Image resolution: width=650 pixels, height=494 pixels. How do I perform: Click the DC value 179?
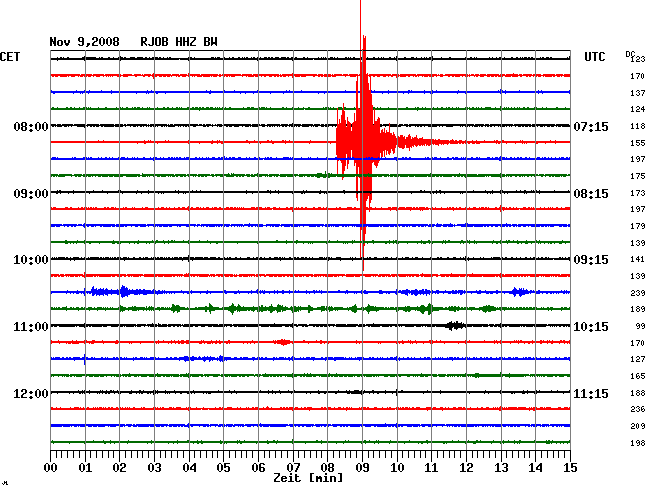[x=638, y=226]
